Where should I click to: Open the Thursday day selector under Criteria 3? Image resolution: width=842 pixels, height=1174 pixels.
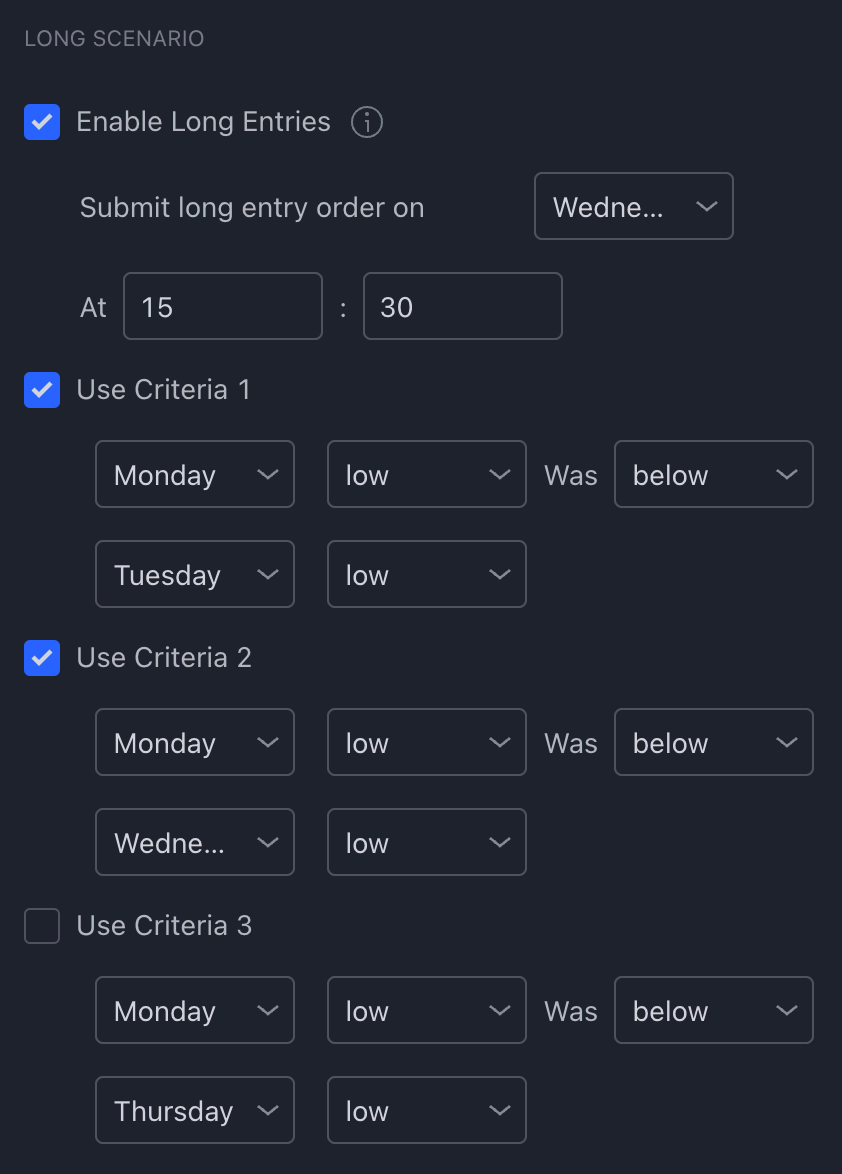pos(194,1110)
